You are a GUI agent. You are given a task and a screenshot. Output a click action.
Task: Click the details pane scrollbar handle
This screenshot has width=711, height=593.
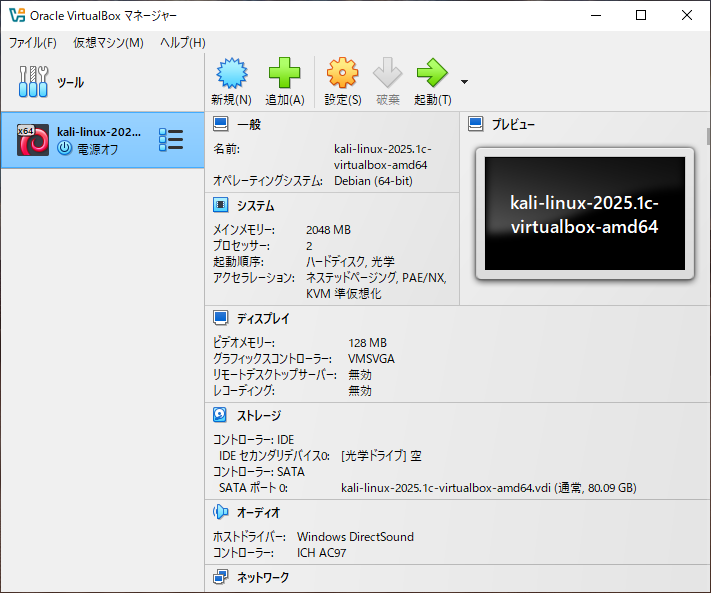pyautogui.click(x=708, y=136)
